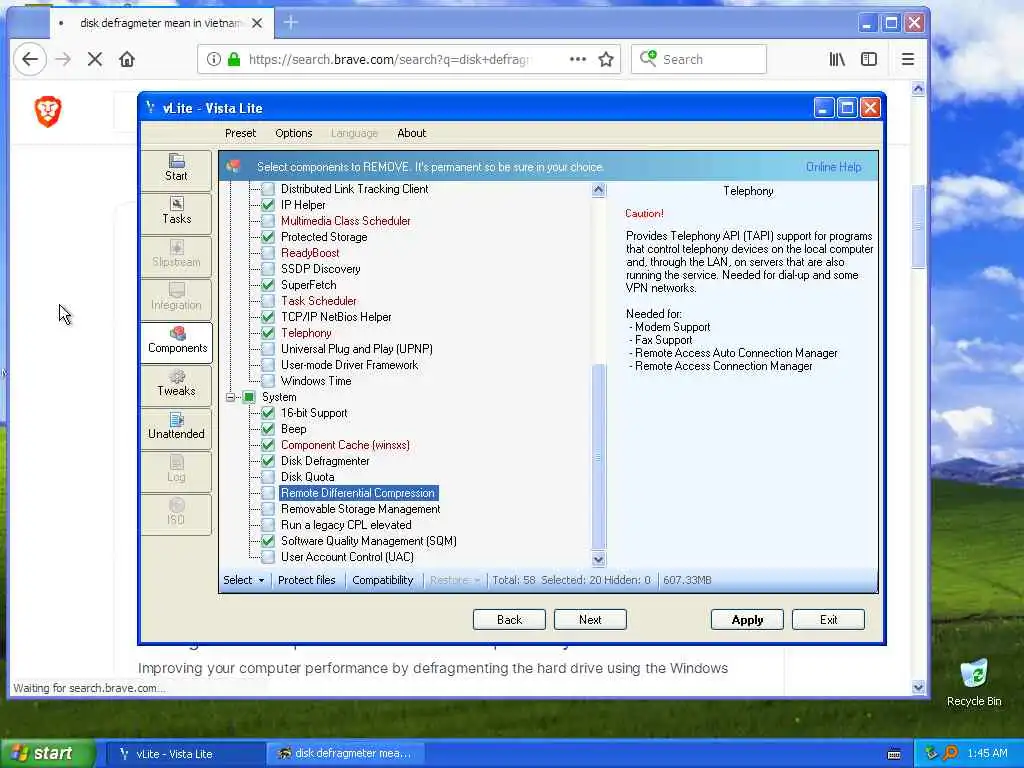The height and width of the screenshot is (768, 1024).
Task: Open the Start section in vLite sidebar
Action: point(176,168)
